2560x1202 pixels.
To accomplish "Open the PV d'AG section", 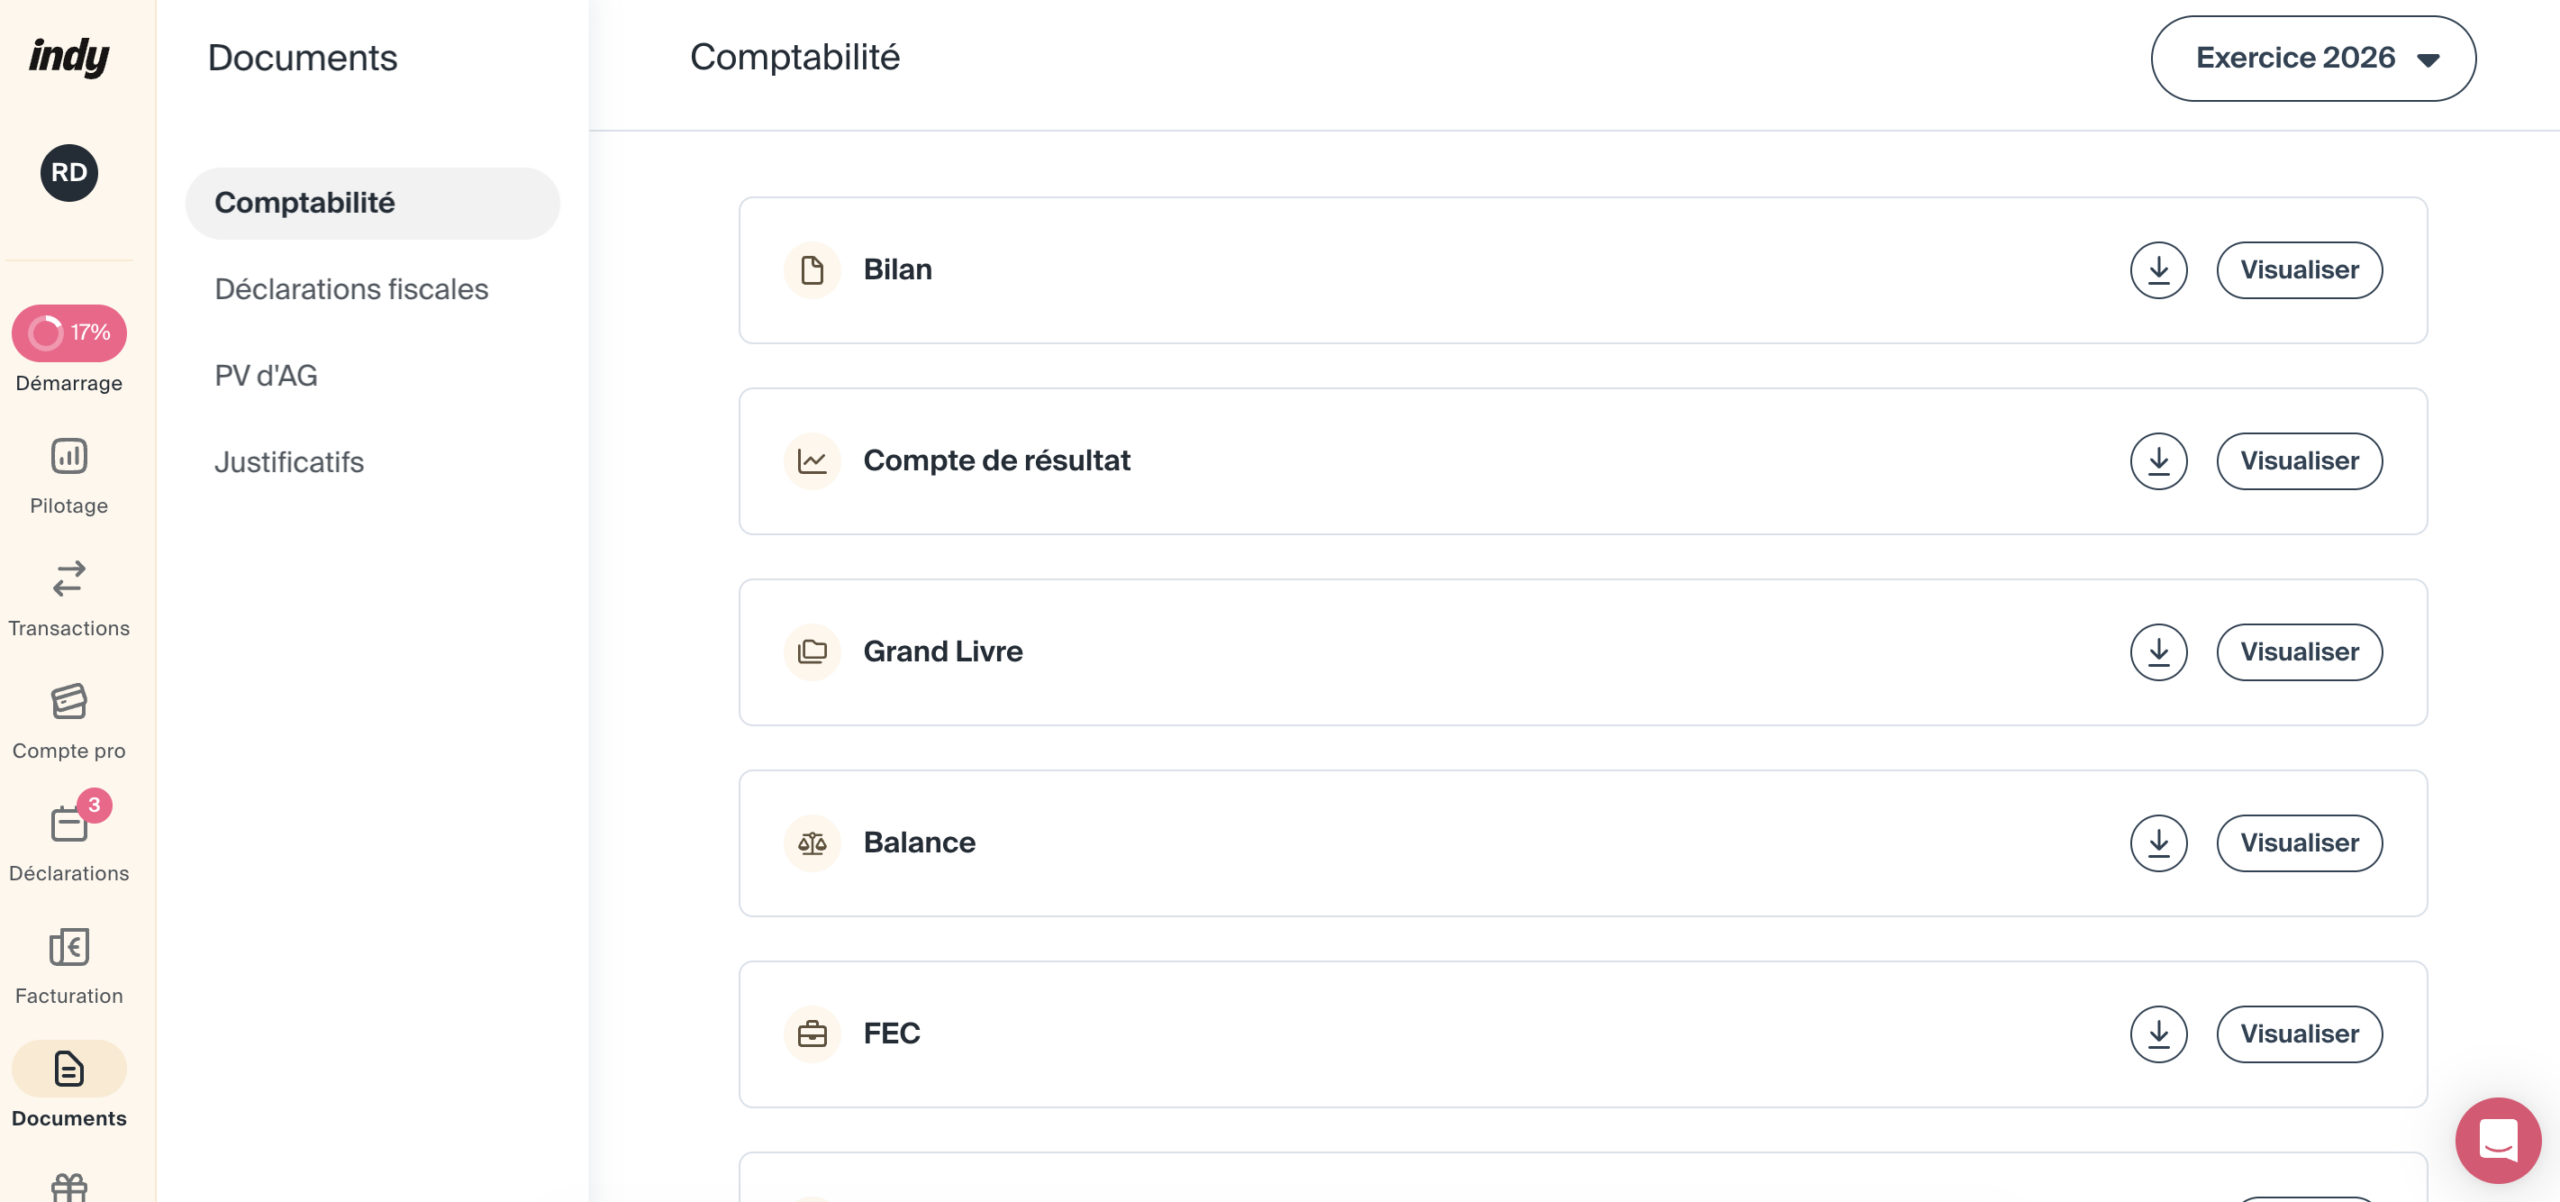I will click(x=265, y=376).
